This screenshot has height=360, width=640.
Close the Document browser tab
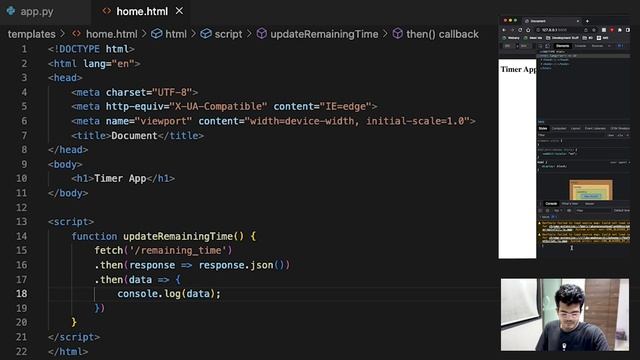click(x=578, y=21)
